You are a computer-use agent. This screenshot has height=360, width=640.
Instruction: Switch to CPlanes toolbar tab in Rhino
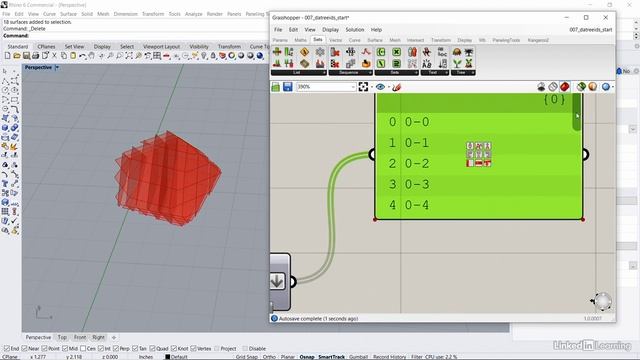point(46,47)
